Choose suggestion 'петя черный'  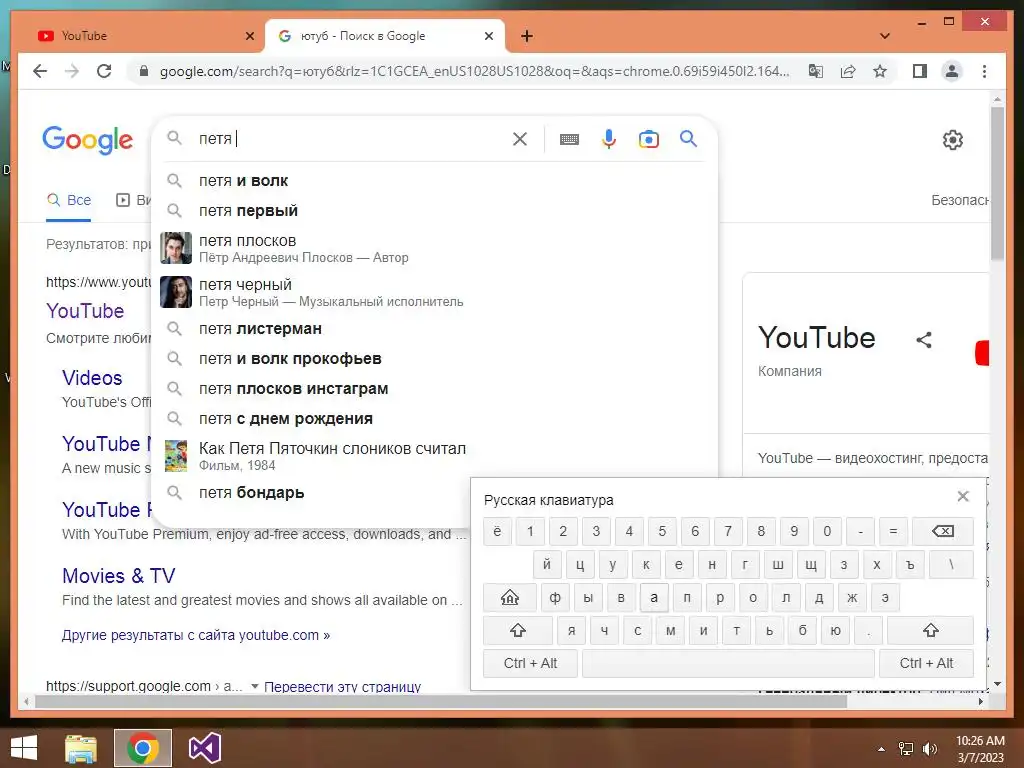point(434,292)
